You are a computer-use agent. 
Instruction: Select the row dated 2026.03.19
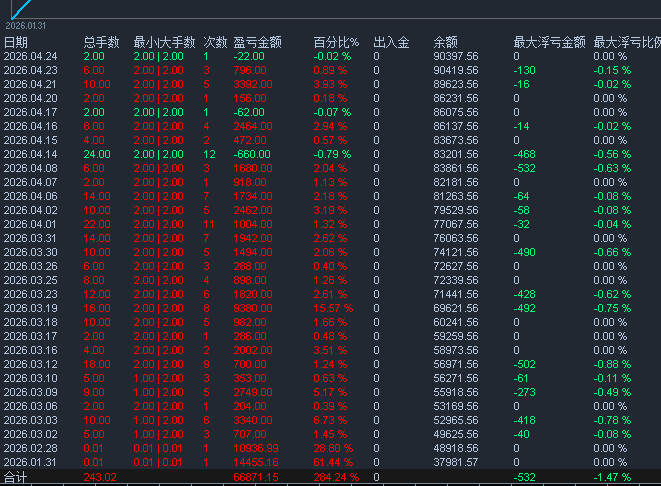click(x=30, y=309)
